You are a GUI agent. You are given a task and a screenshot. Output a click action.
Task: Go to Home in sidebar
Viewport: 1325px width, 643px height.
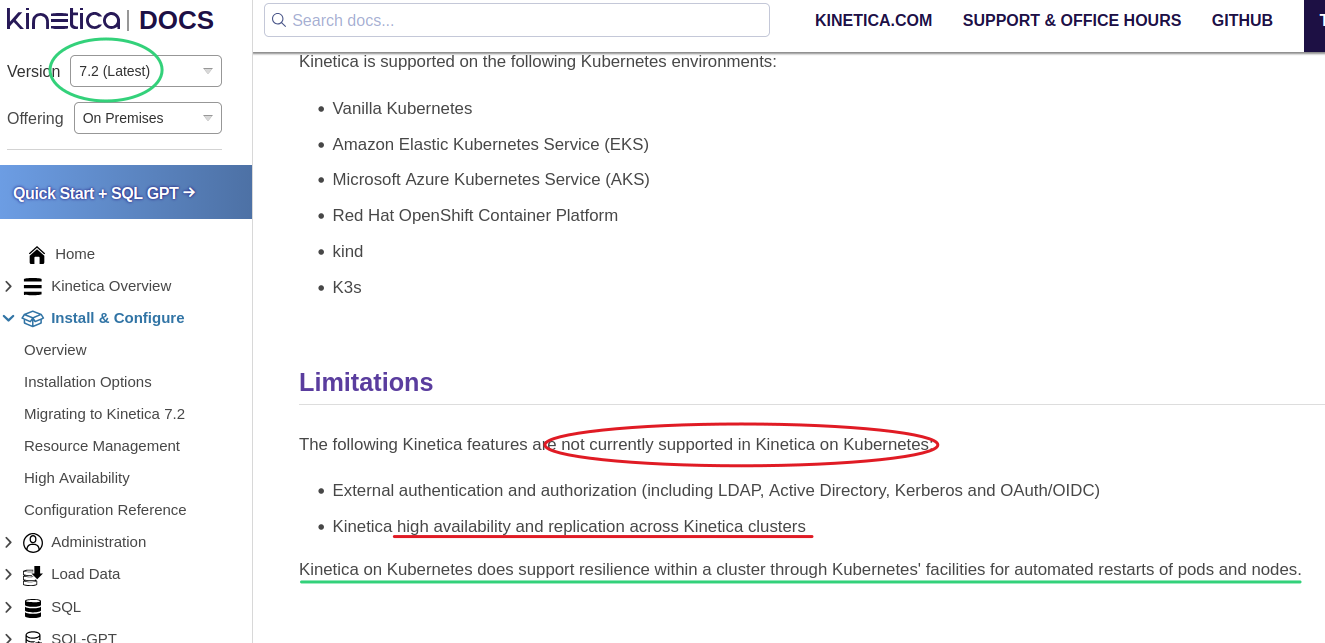(x=75, y=254)
